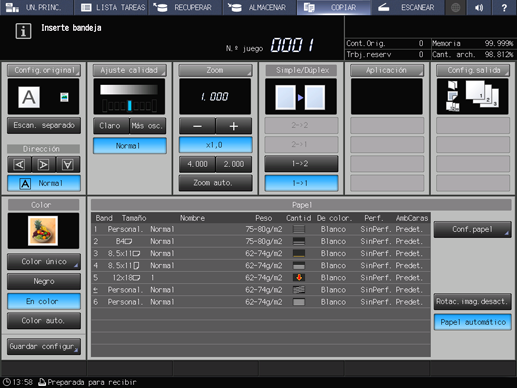The image size is (517, 388).
Task: Open the Ajuste calidad menu
Action: tap(129, 70)
